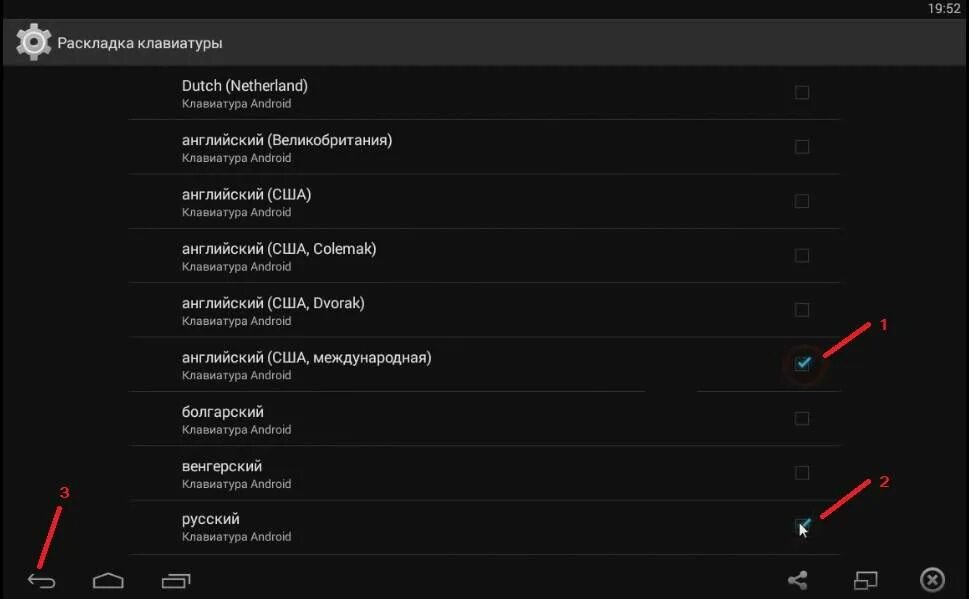Click the fullscreen toggle icon
The image size is (969, 599).
[x=865, y=580]
